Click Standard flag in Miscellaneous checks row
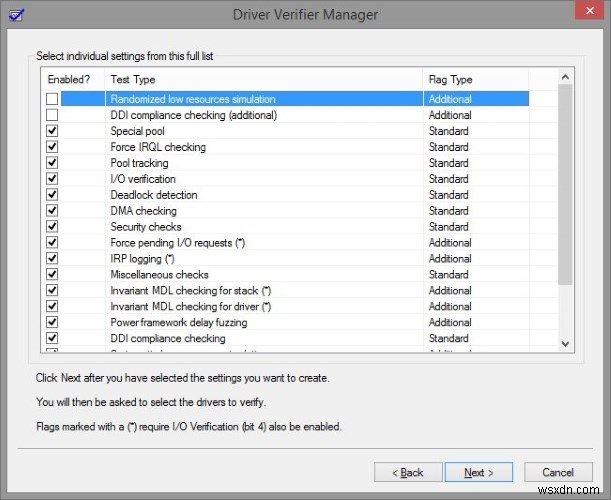Image resolution: width=611 pixels, height=500 pixels. pos(449,275)
